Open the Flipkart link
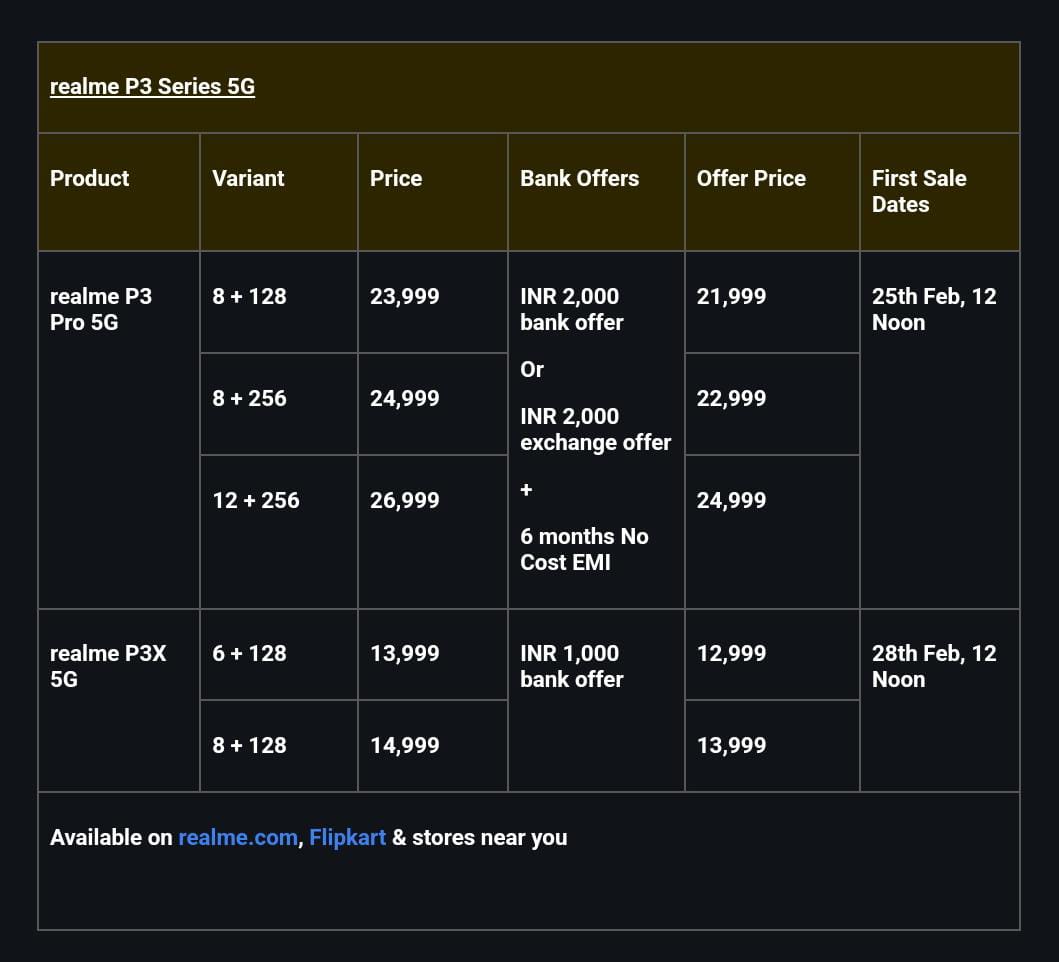Viewport: 1059px width, 962px height. (347, 837)
